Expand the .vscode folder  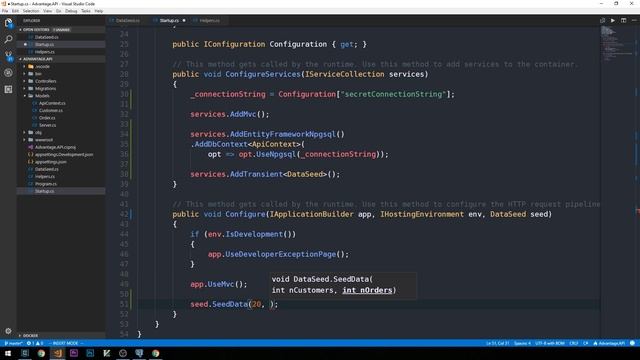click(42, 67)
